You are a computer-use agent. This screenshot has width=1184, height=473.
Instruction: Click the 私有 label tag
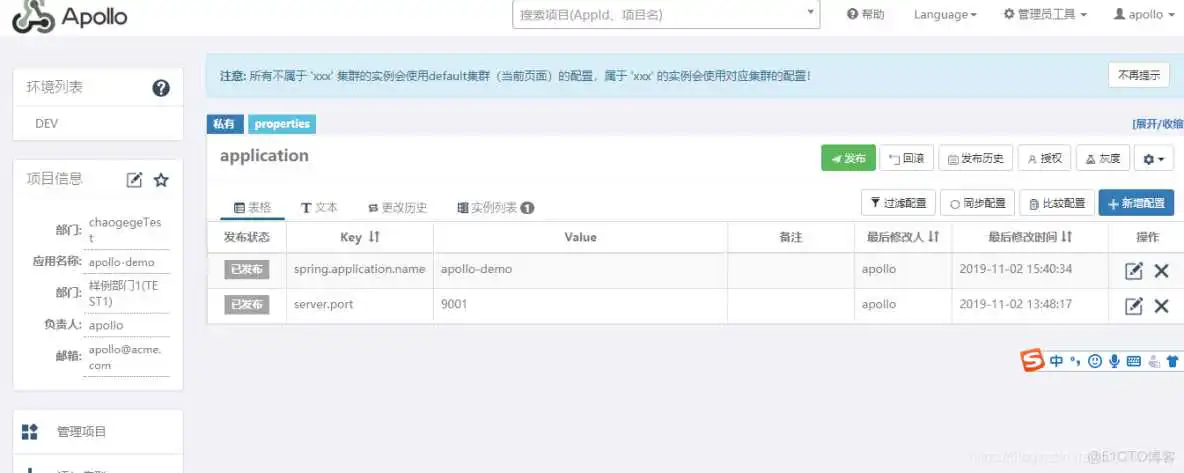pos(224,124)
